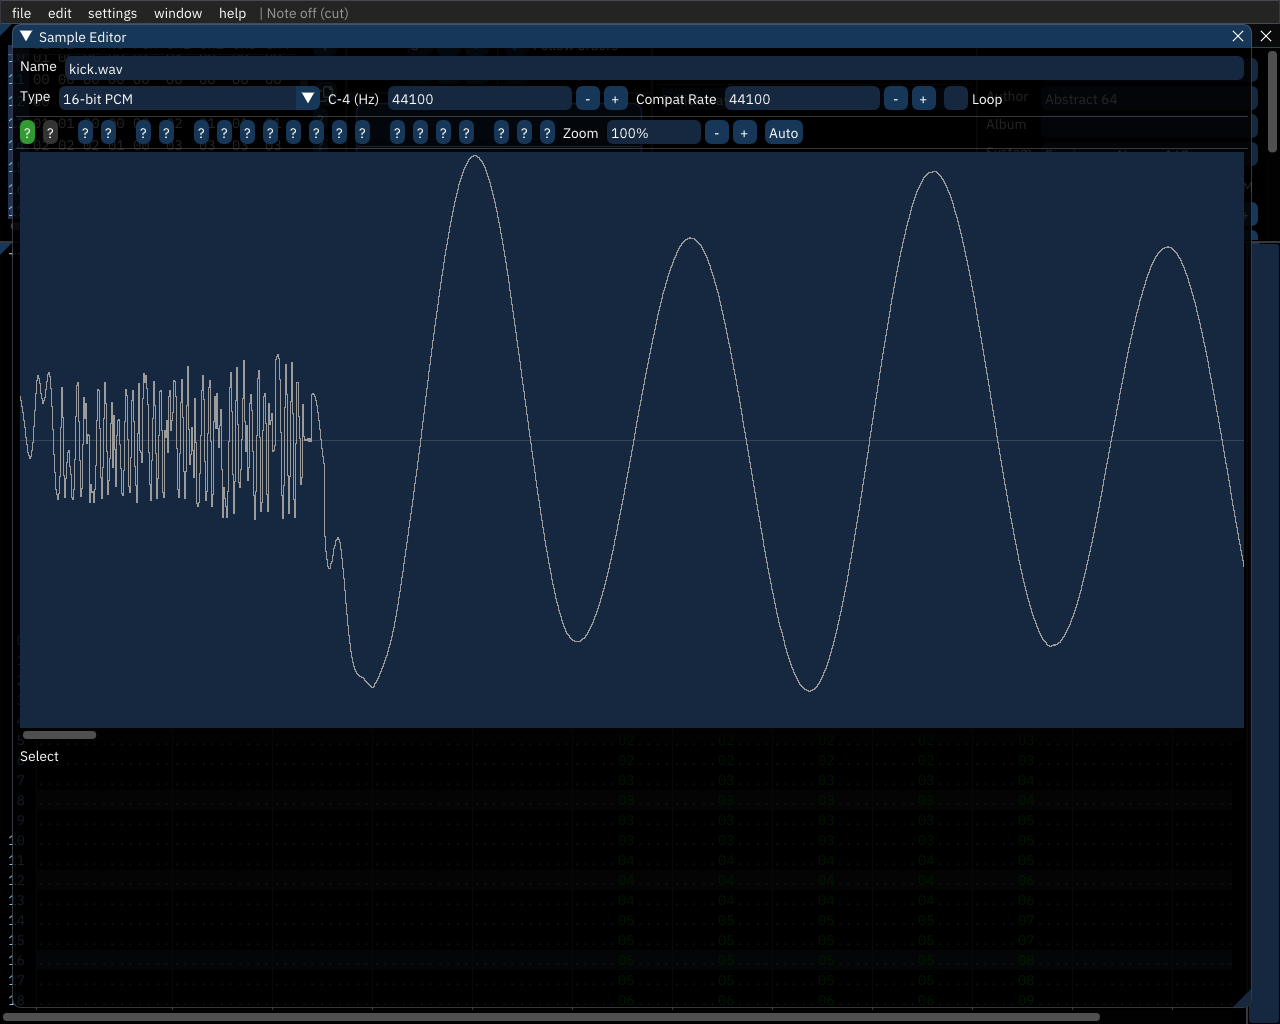
Task: Click the Normalize icon, second in eight-icon group
Action: [224, 133]
